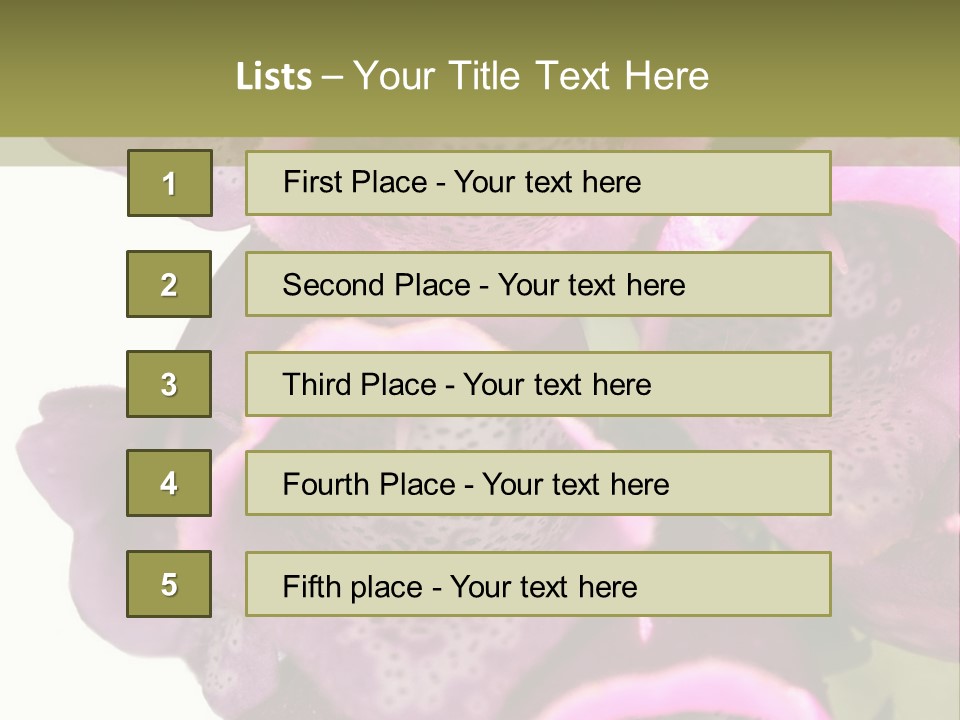
Task: Click the number 3 box
Action: [x=169, y=384]
